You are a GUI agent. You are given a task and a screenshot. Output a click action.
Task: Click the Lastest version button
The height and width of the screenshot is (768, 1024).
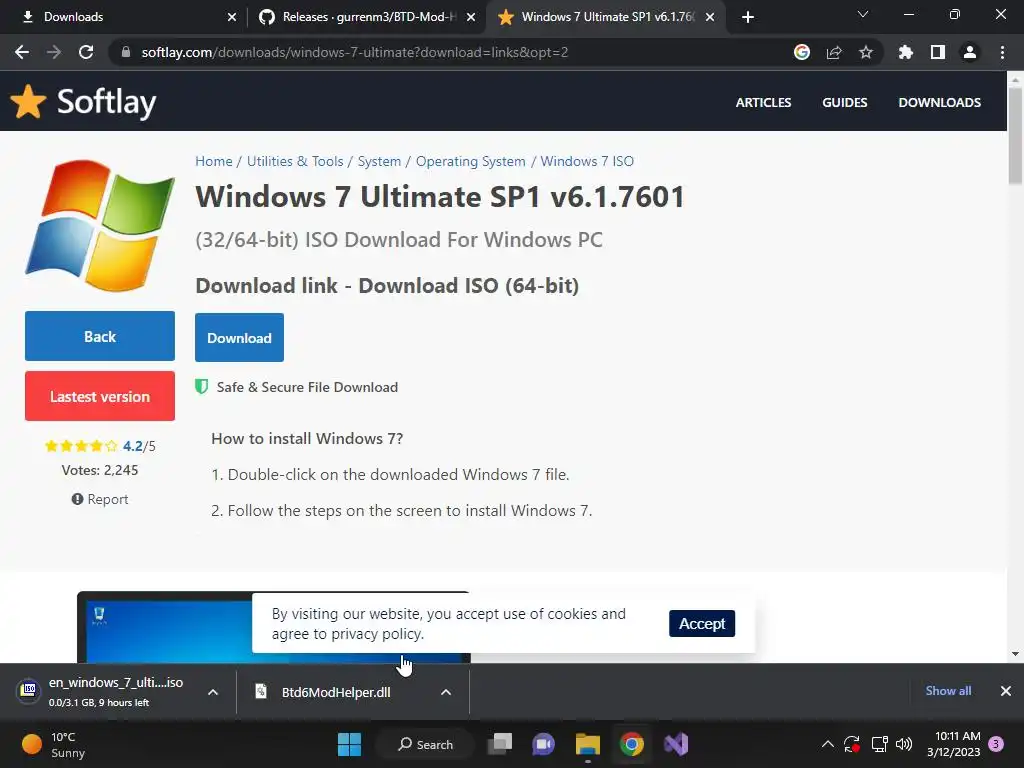pyautogui.click(x=100, y=396)
